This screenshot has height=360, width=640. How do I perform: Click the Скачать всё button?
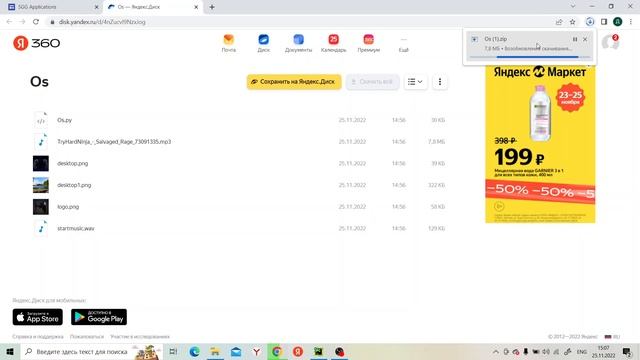coord(372,82)
